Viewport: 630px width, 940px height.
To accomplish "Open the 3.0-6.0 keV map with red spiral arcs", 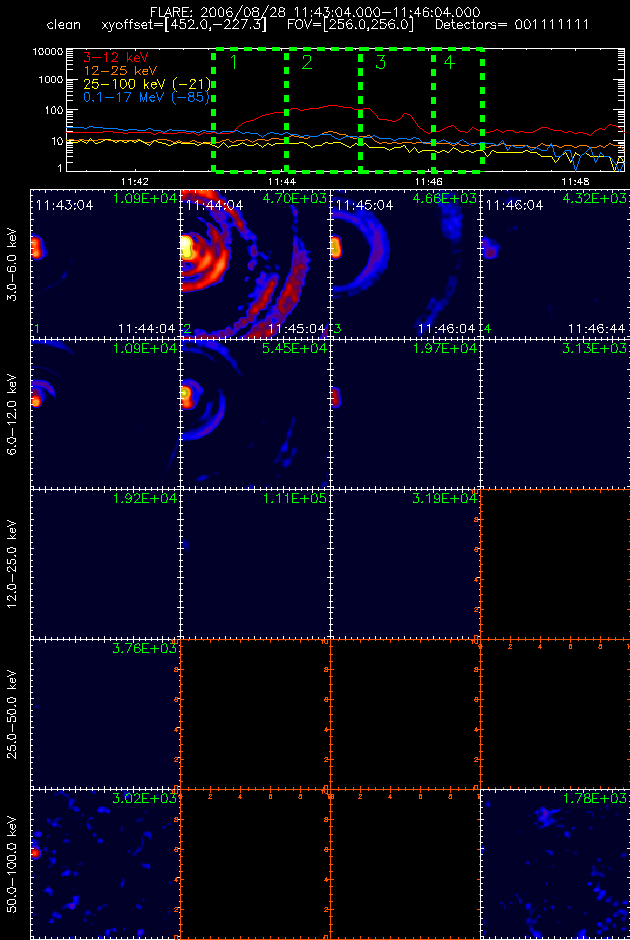I will tap(255, 263).
